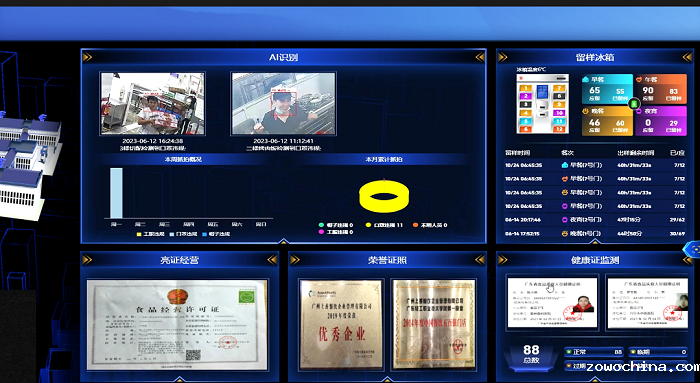700x383 pixels.
Task: Open the 晚餐 card showing 46
Action: pyautogui.click(x=607, y=121)
